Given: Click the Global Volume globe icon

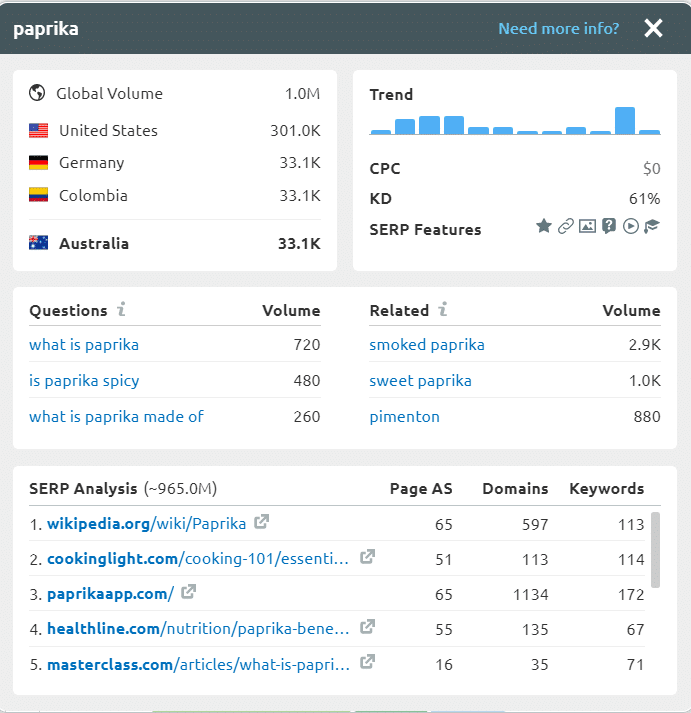Looking at the screenshot, I should [x=38, y=93].
